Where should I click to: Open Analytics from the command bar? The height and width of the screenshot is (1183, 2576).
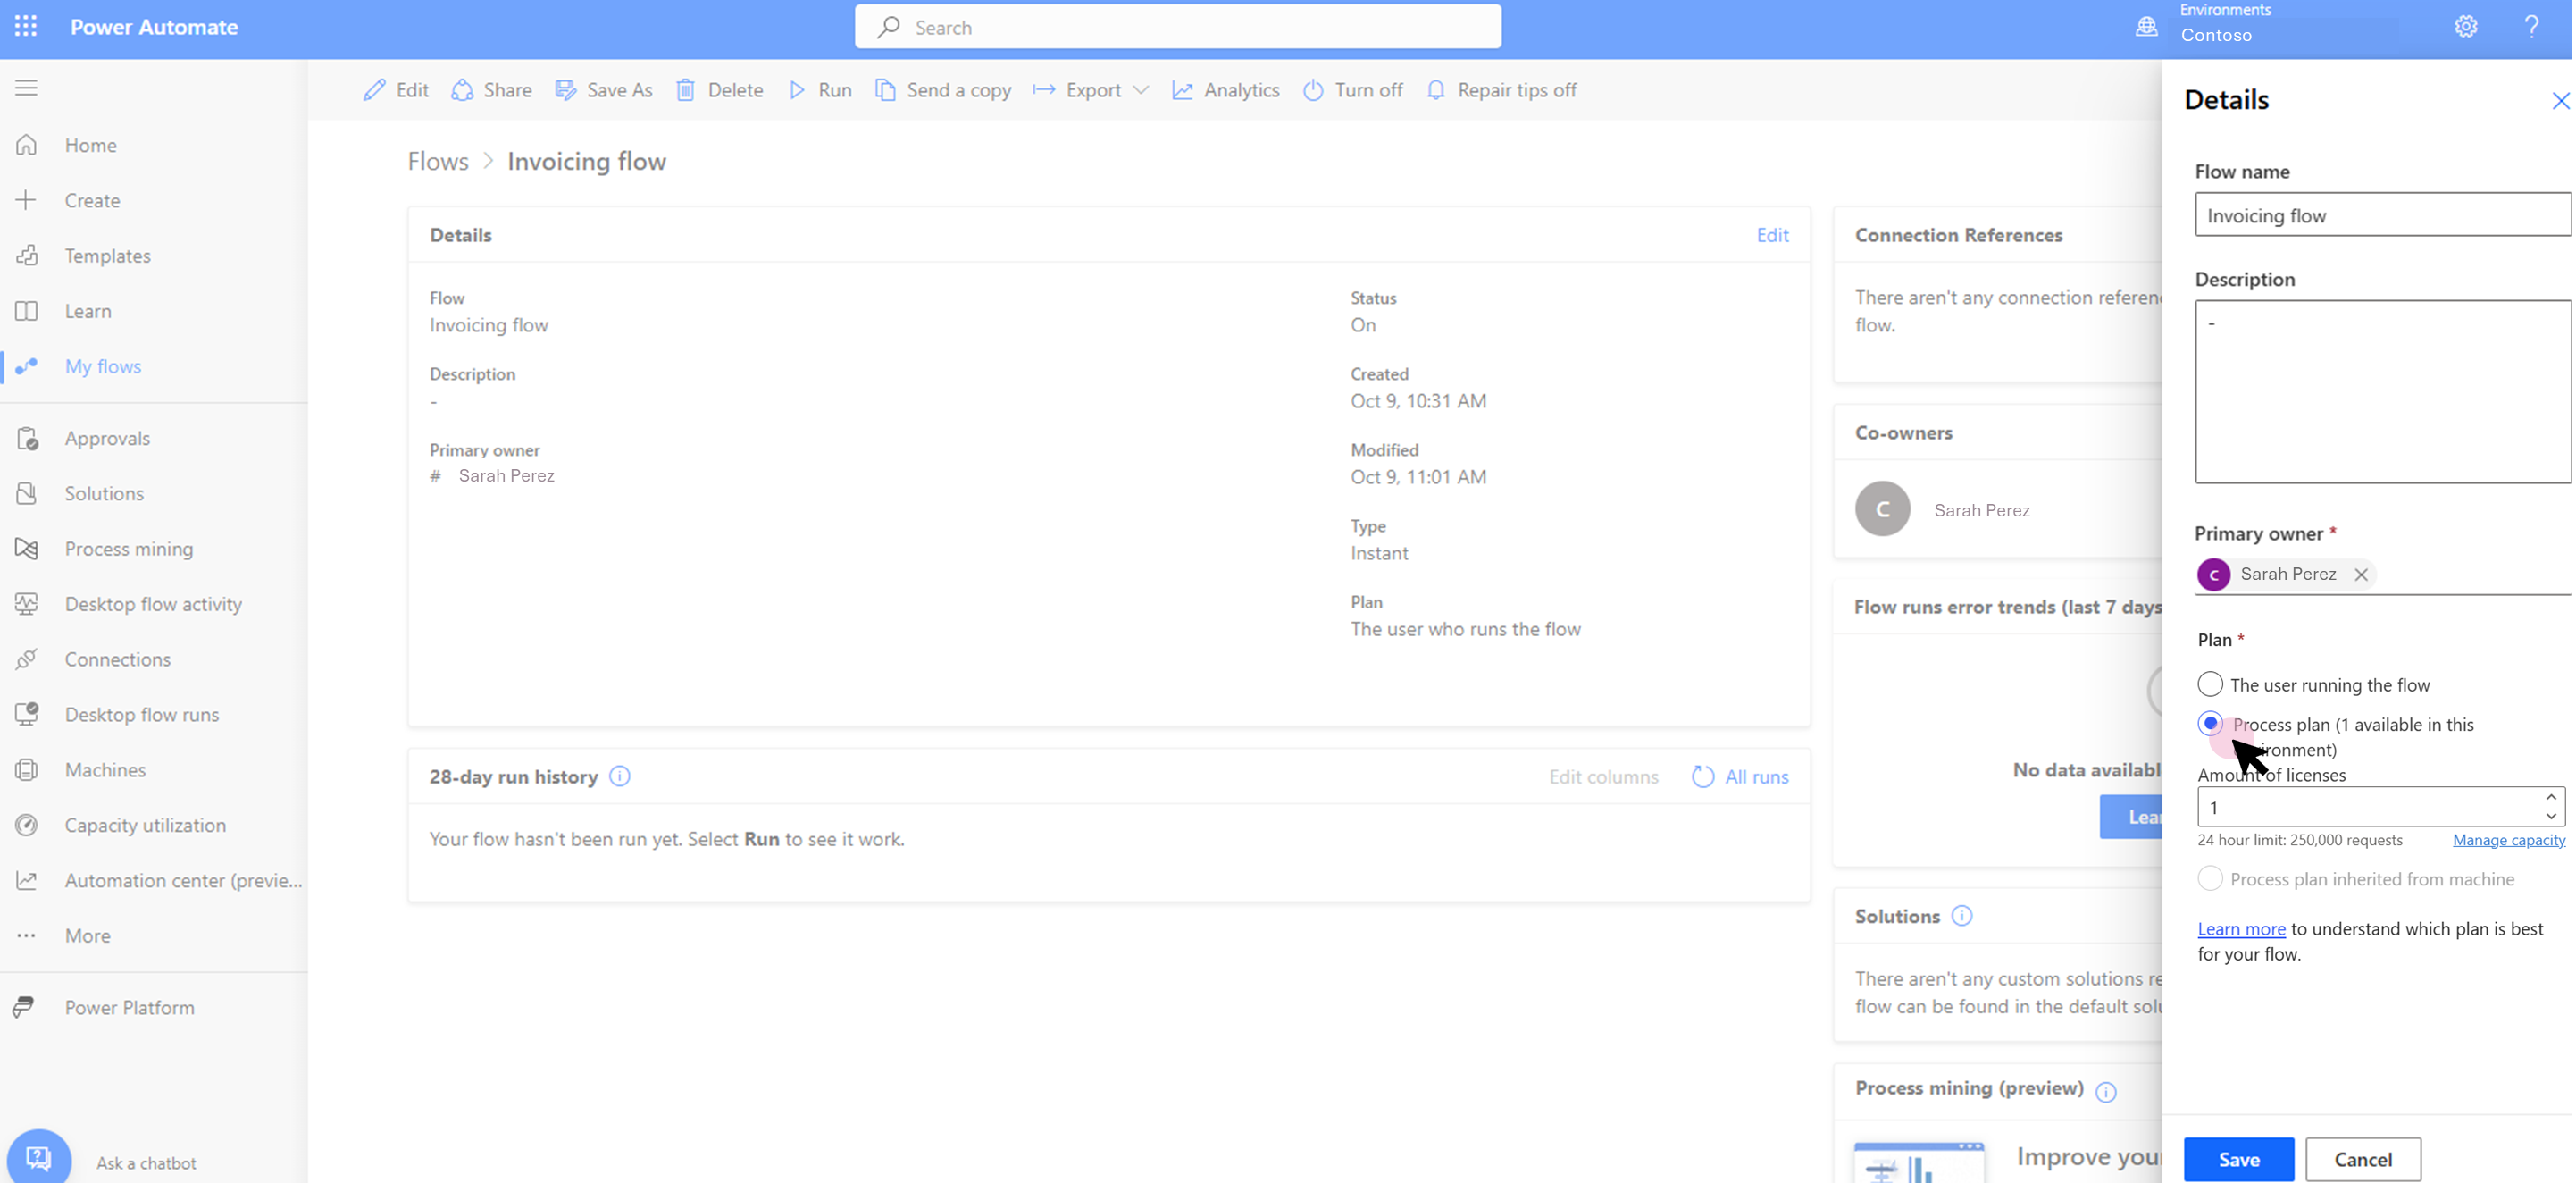[1225, 90]
